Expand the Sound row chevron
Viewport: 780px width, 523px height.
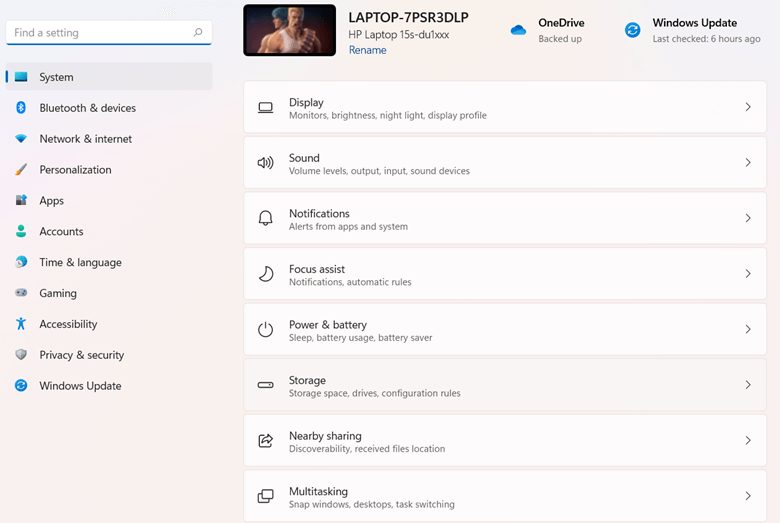748,162
